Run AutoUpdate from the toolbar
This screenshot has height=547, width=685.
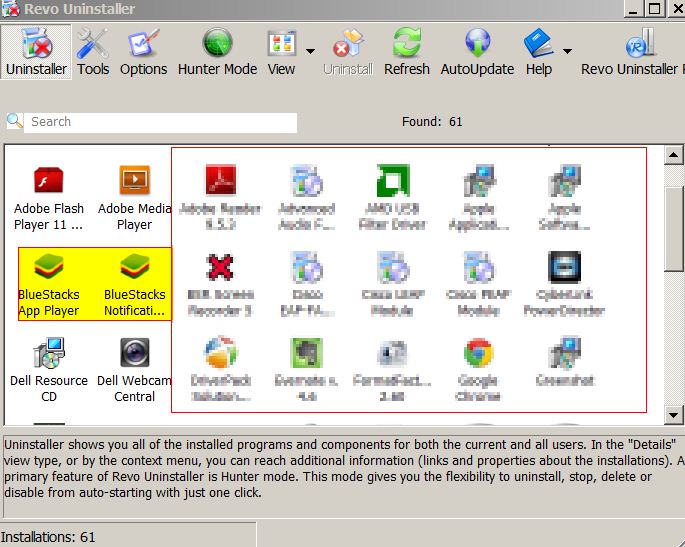[477, 52]
